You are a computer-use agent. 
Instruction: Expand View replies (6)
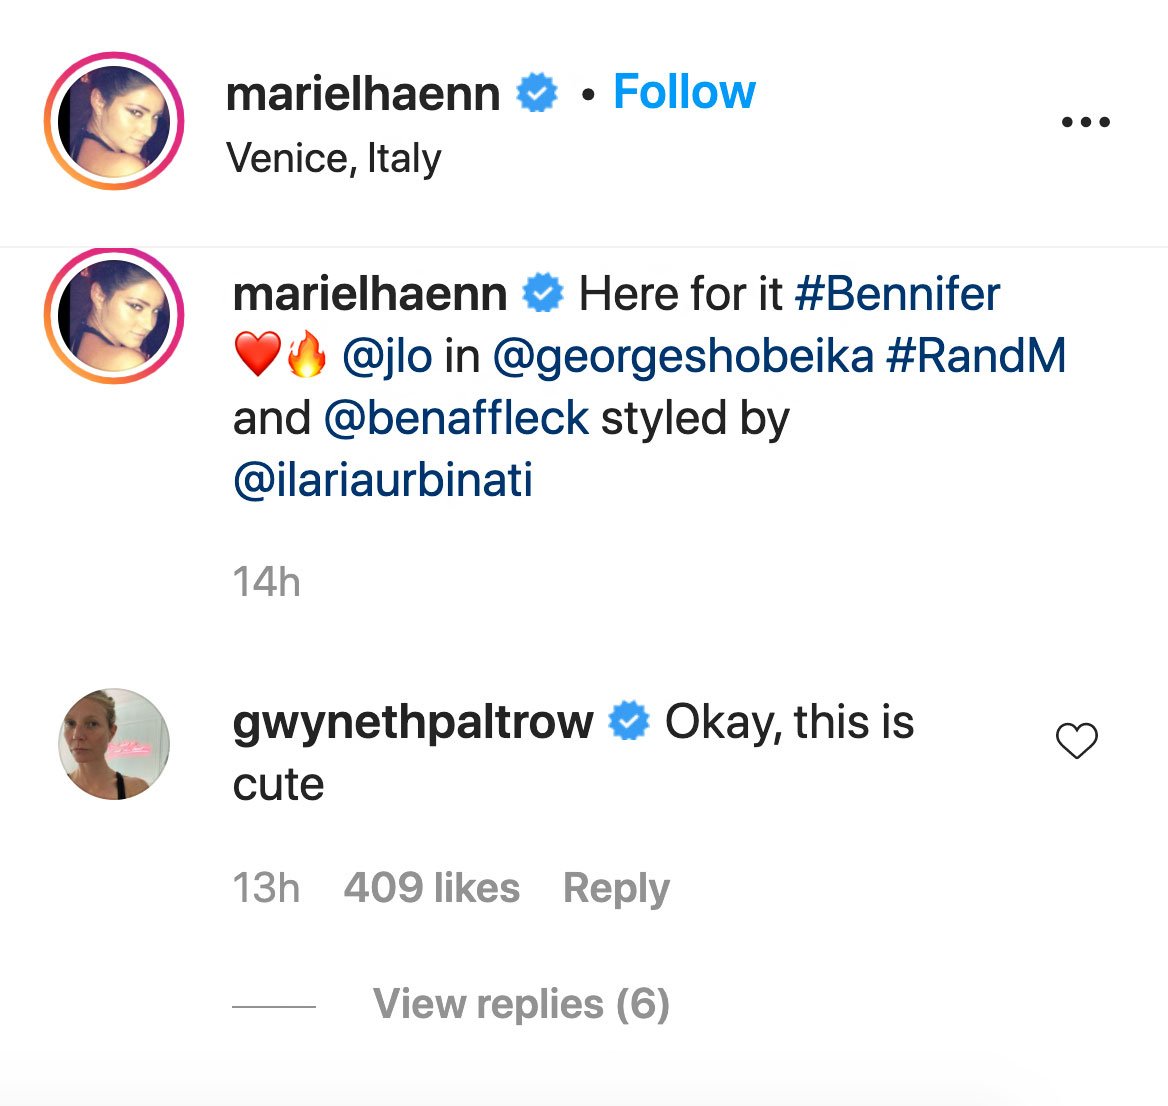coord(520,1004)
